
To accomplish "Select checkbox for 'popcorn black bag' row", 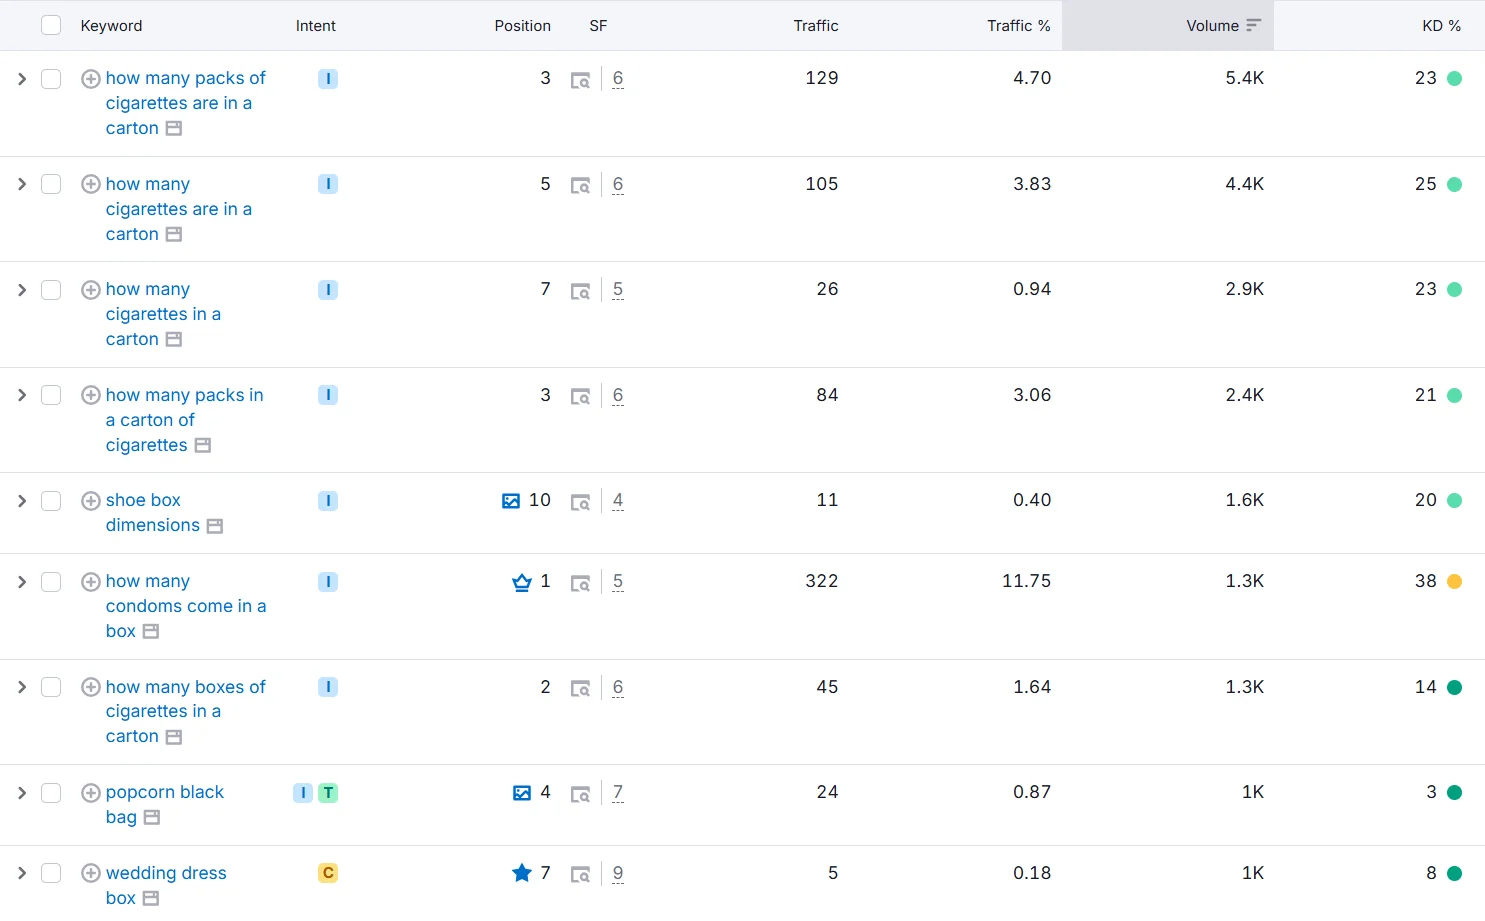I will click(x=51, y=793).
